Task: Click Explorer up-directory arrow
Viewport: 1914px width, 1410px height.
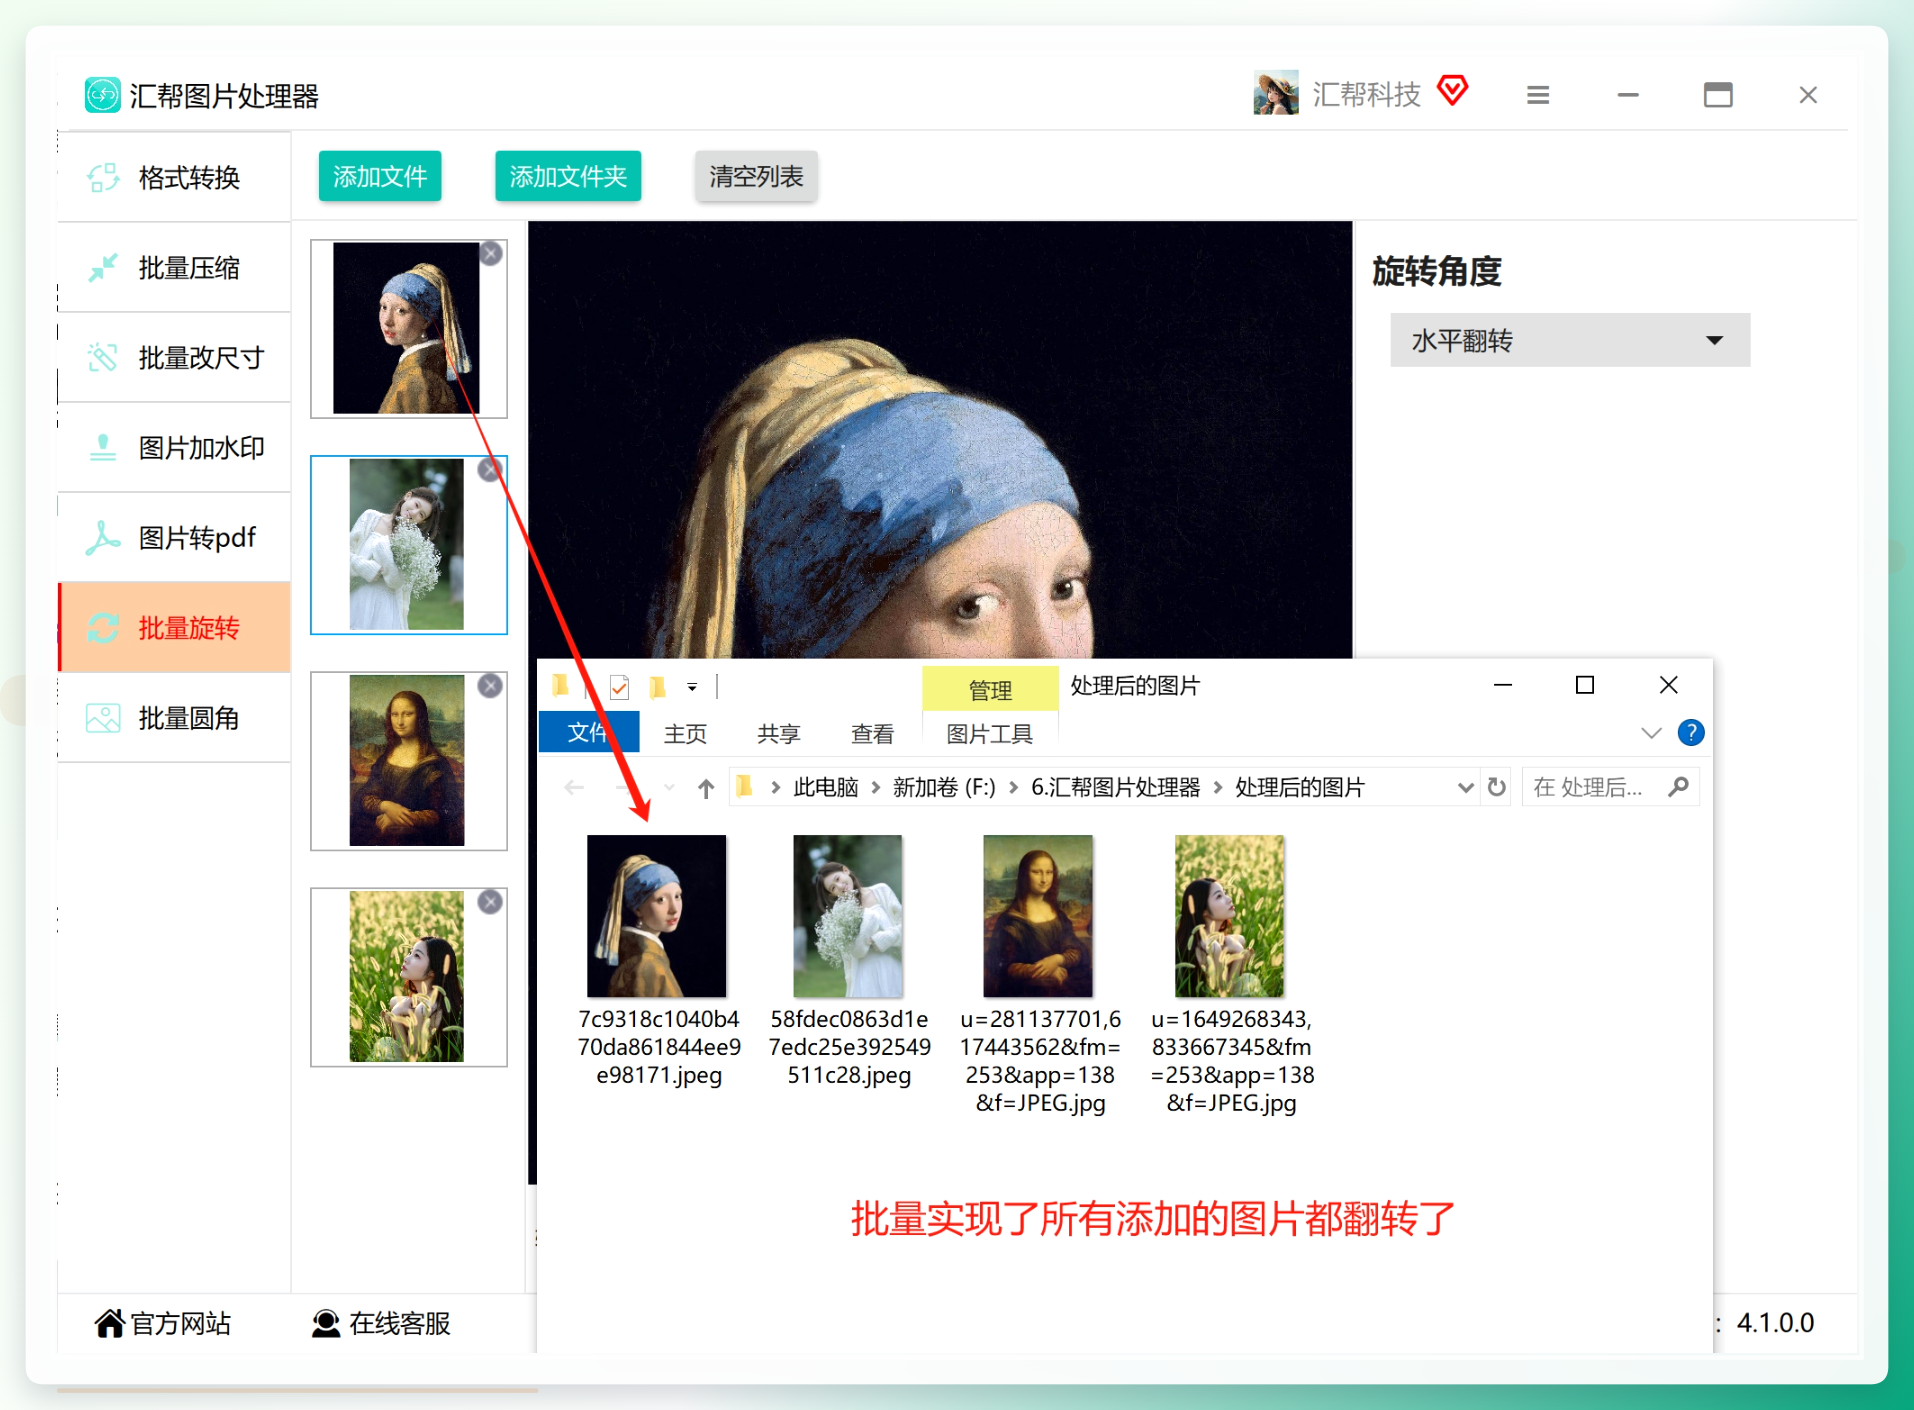Action: (x=706, y=788)
